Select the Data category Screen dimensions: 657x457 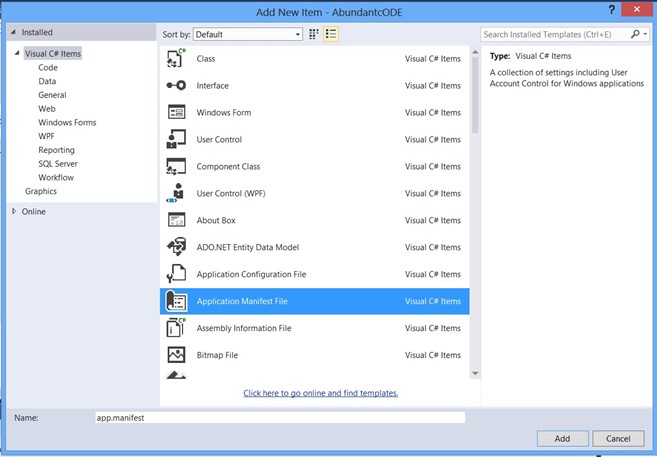click(x=47, y=81)
